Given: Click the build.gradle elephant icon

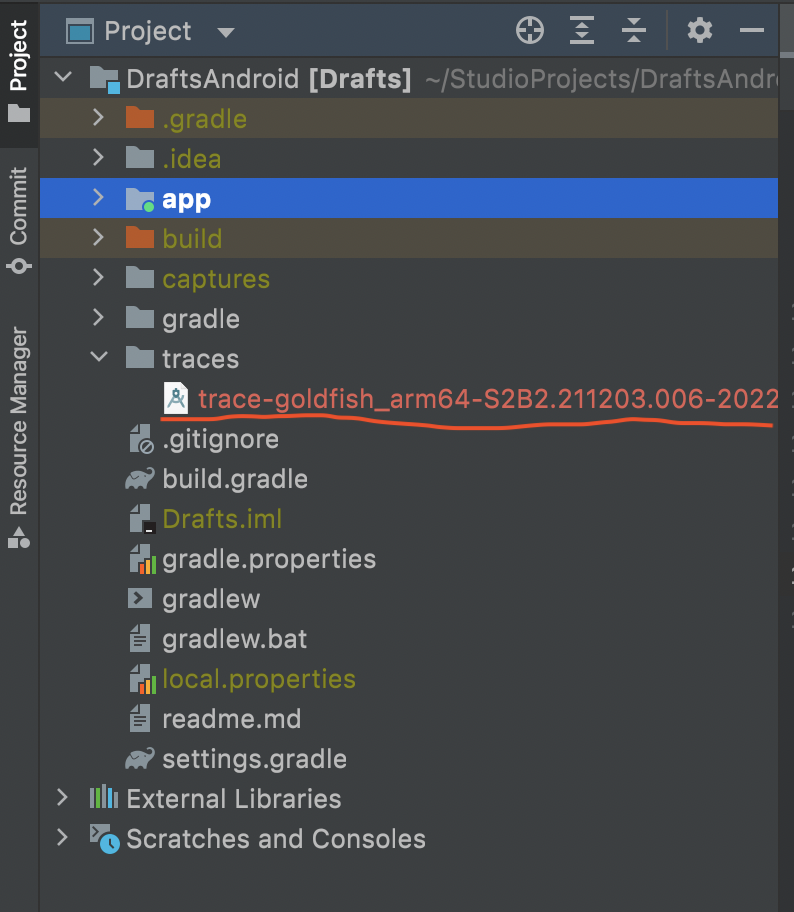Looking at the screenshot, I should (139, 479).
